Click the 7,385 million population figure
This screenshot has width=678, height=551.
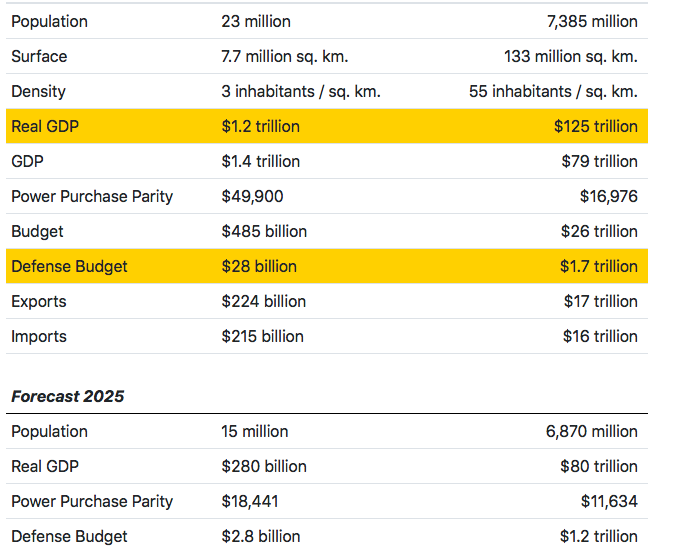[592, 21]
